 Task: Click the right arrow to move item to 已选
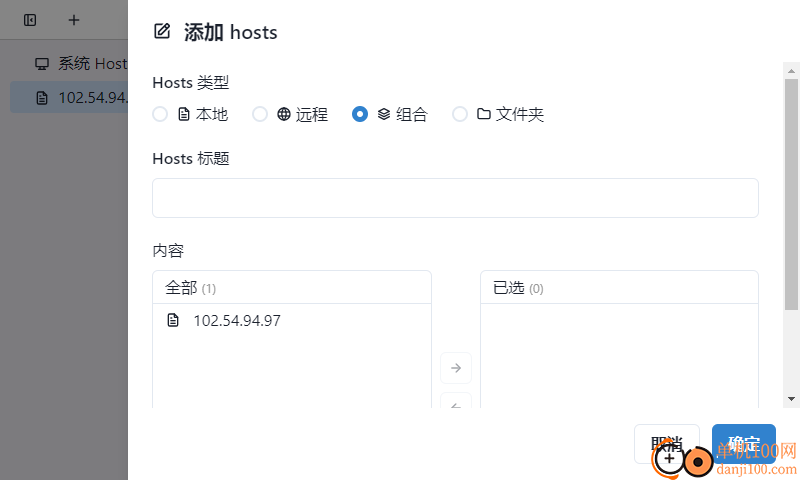[456, 368]
